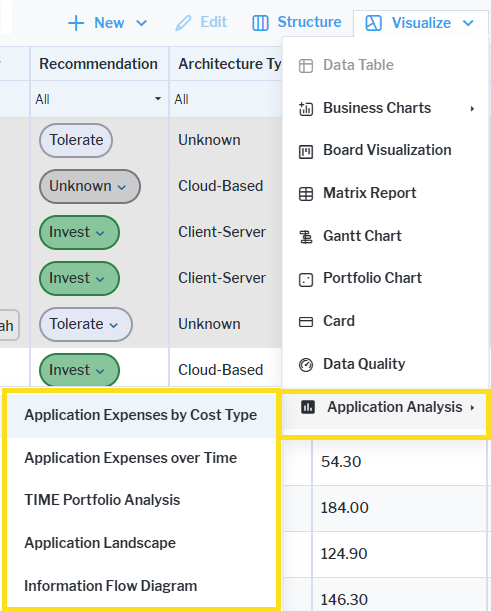Click the Business Charts icon

point(306,108)
